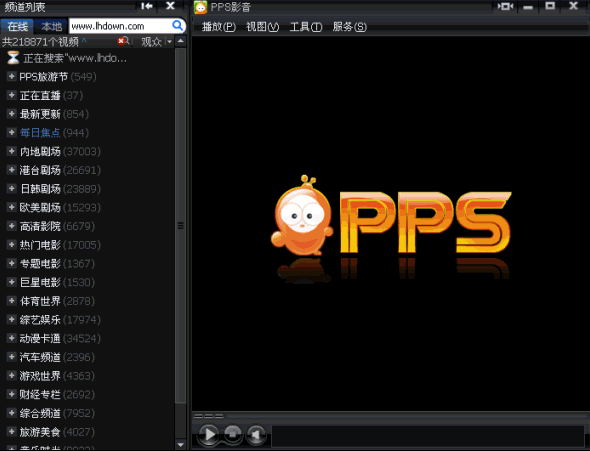Open the 服务(S) menu
The width and height of the screenshot is (590, 451).
349,27
